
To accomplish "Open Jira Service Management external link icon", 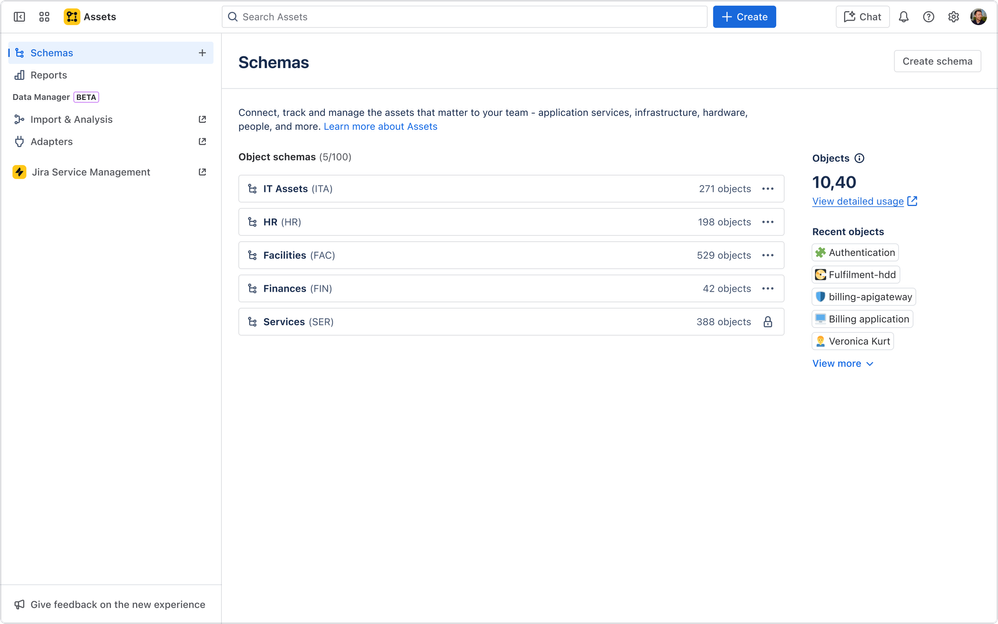I will click(202, 172).
